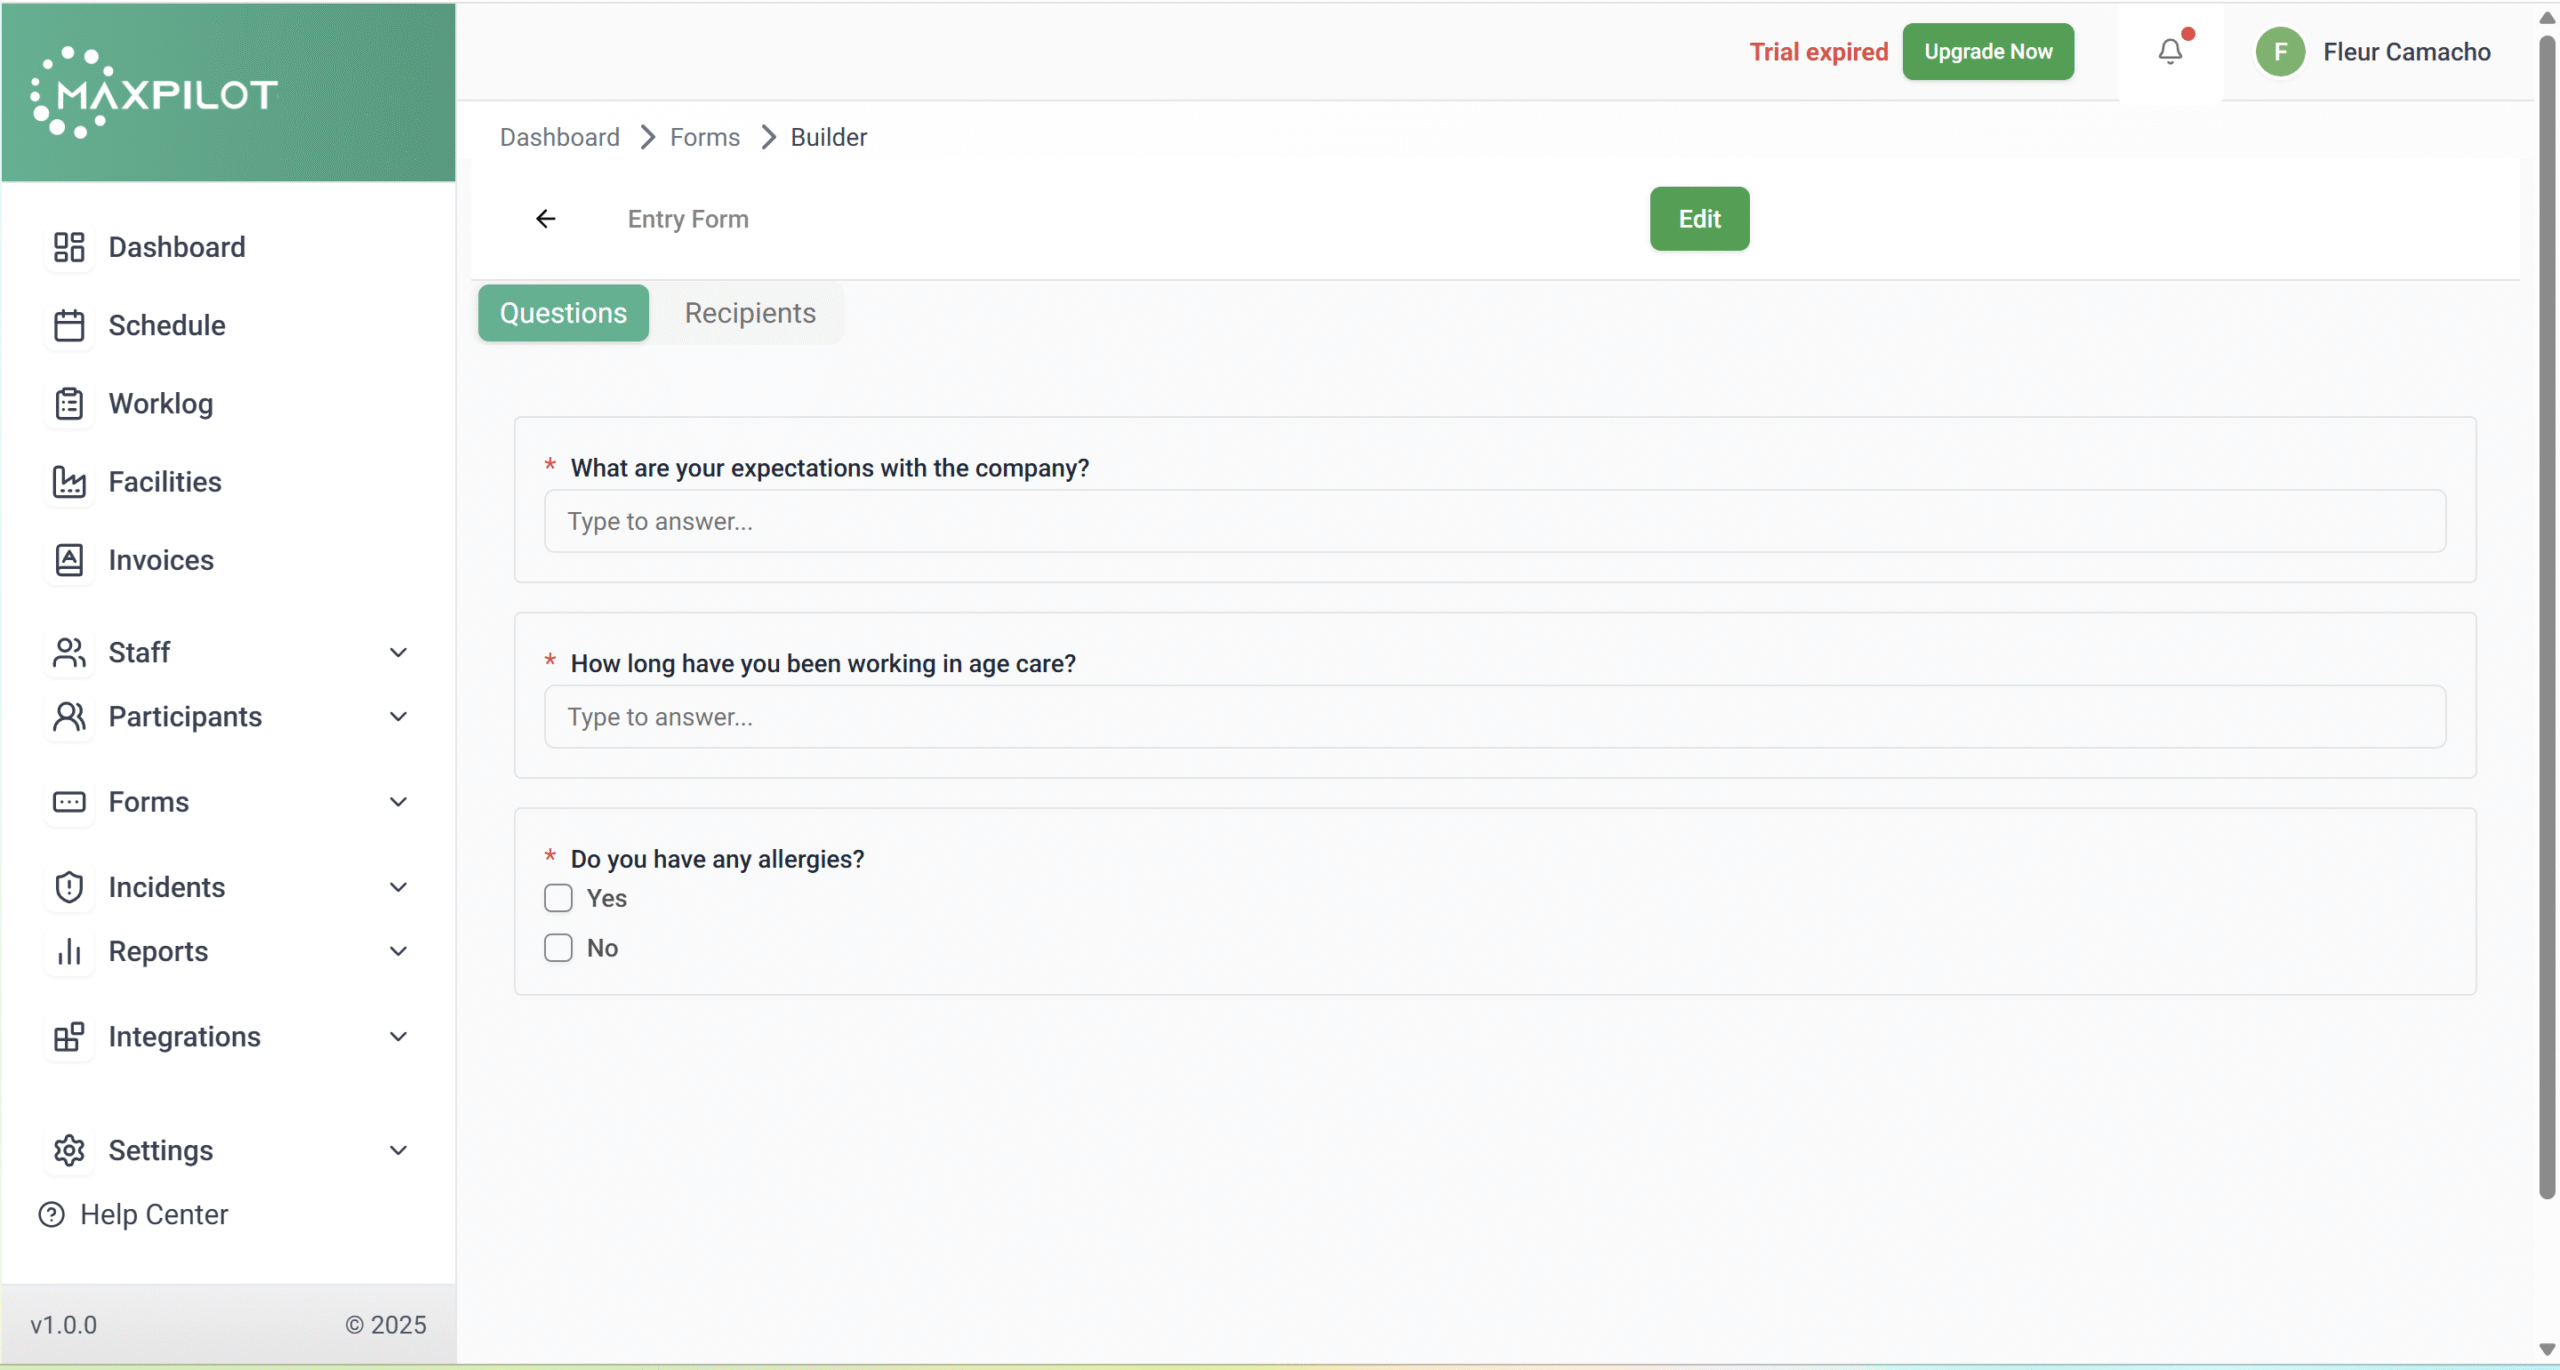This screenshot has width=2560, height=1370.
Task: Open Invoices via its document icon
Action: pos(69,560)
